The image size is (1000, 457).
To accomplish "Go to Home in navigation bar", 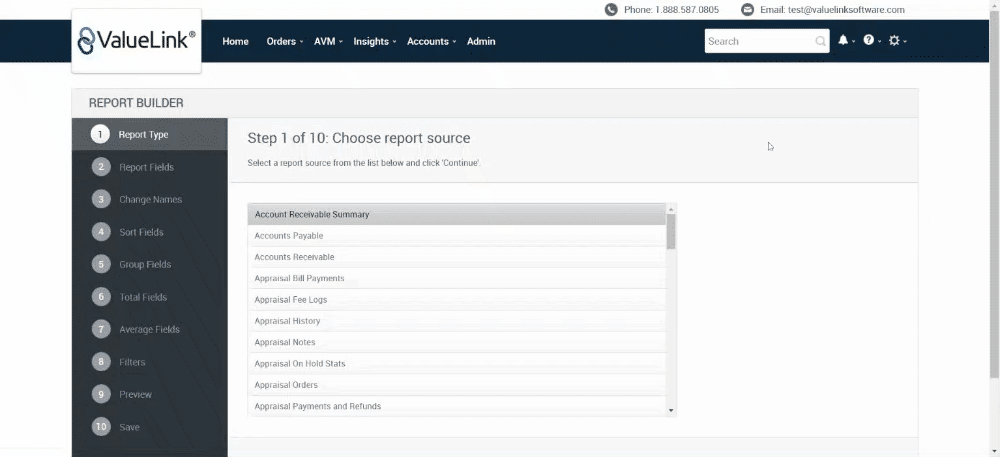I will (235, 41).
